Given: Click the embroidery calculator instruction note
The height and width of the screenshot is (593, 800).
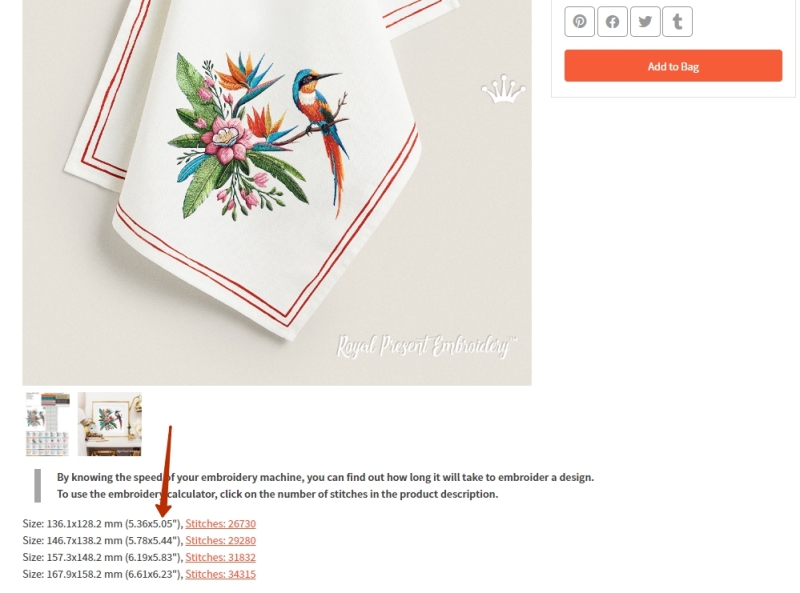Looking at the screenshot, I should coord(326,485).
